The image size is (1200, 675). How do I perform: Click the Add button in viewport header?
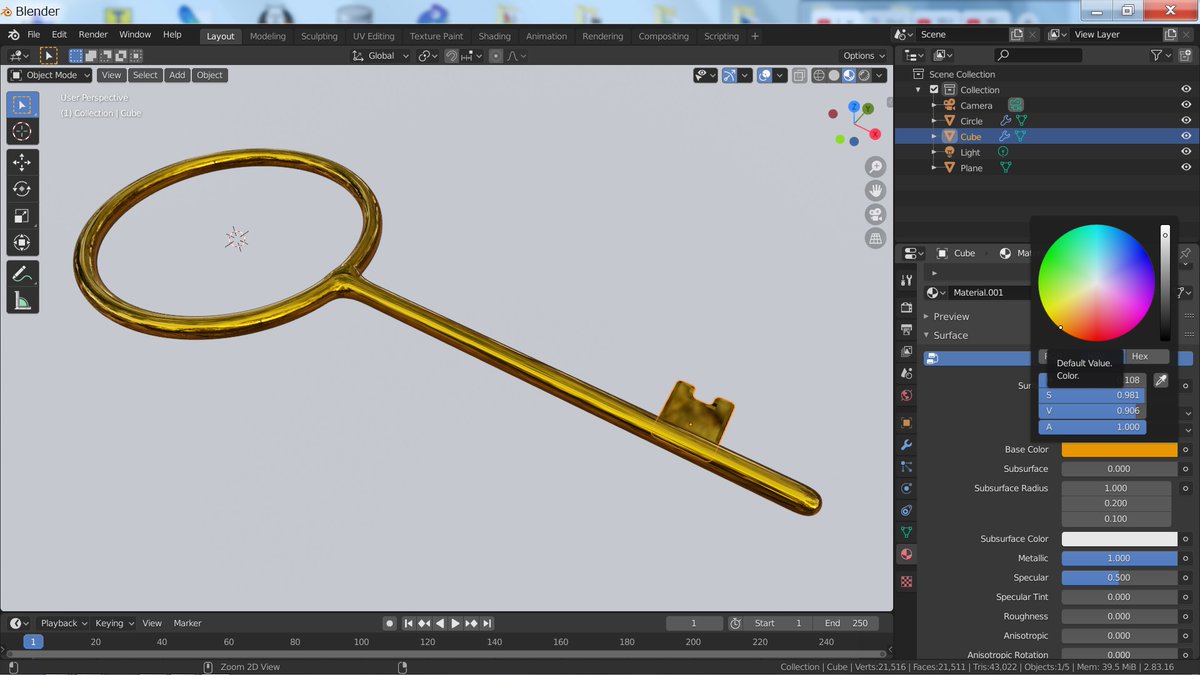tap(177, 75)
